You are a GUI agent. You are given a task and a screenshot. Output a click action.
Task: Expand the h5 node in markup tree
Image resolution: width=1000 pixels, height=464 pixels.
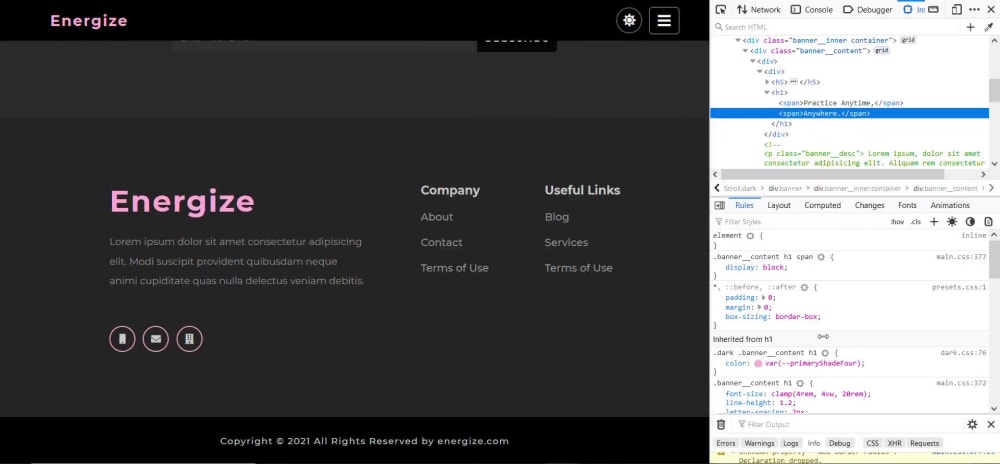pos(767,82)
